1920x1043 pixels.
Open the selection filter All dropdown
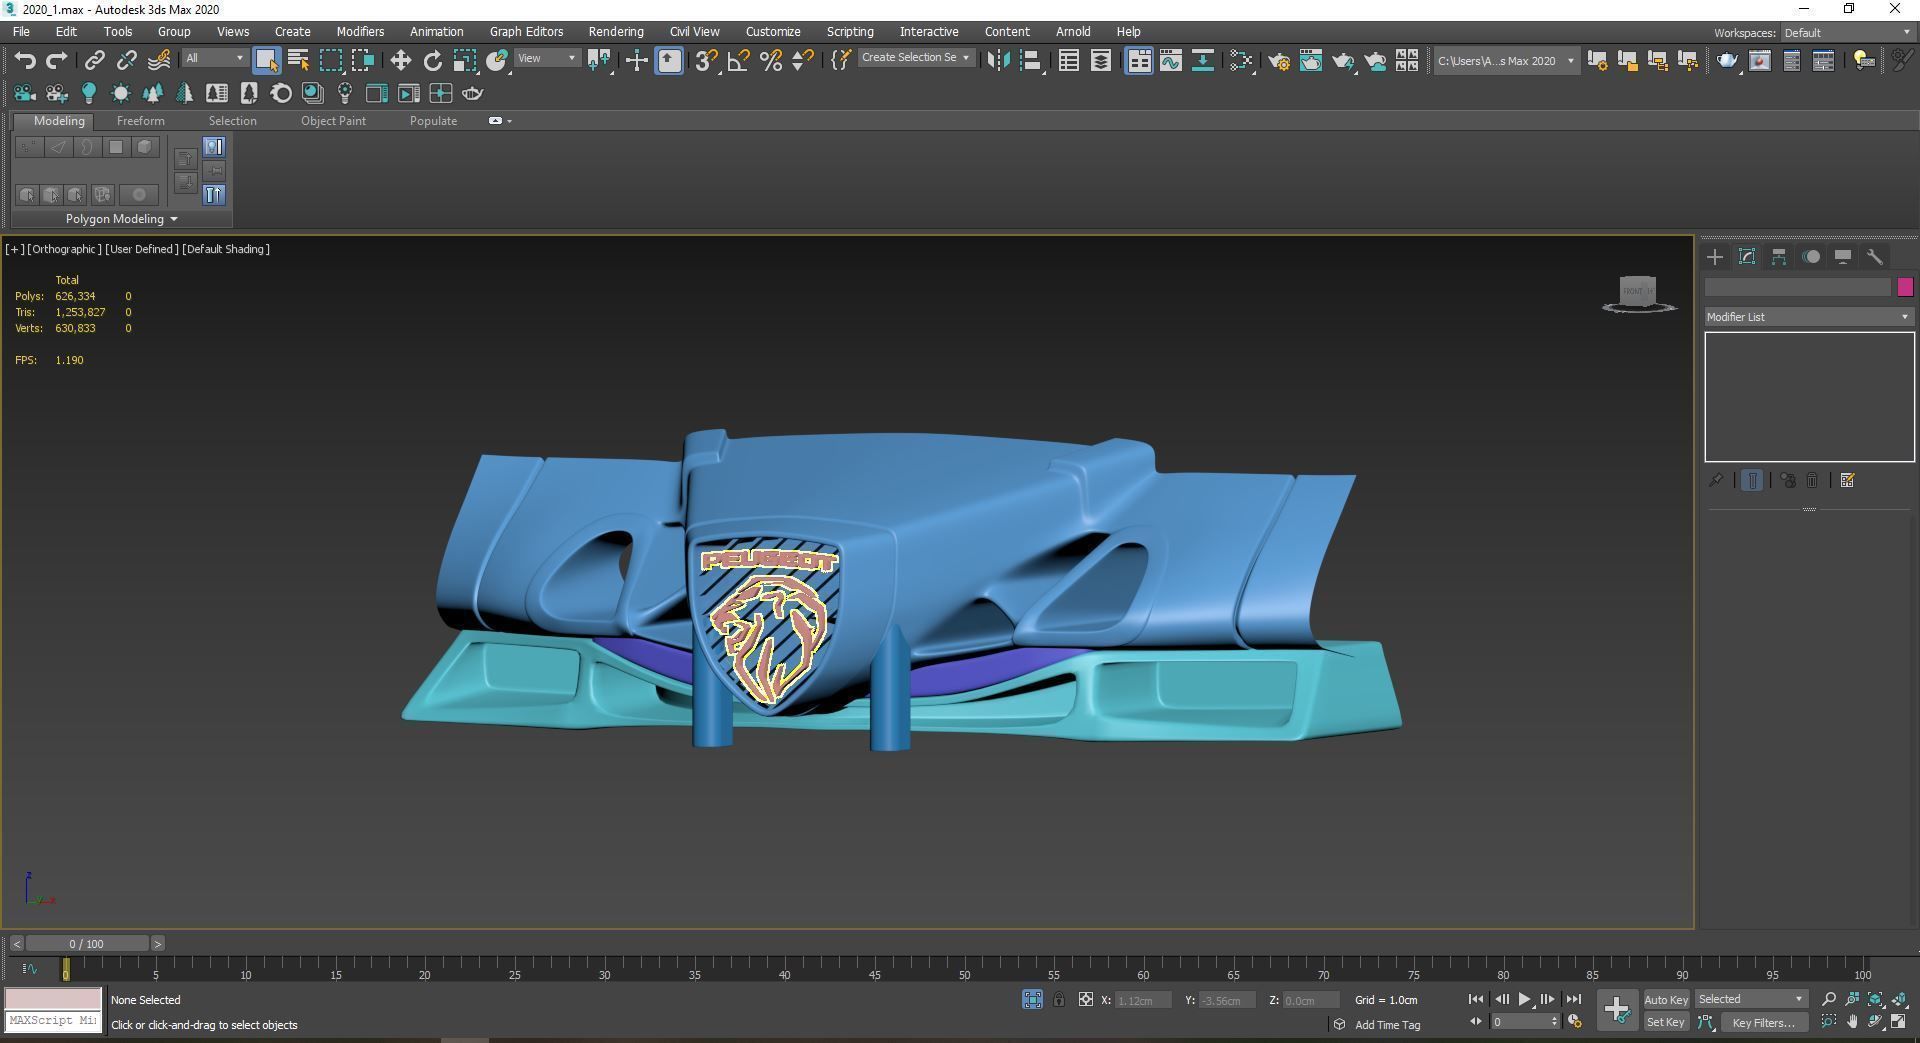tap(214, 59)
